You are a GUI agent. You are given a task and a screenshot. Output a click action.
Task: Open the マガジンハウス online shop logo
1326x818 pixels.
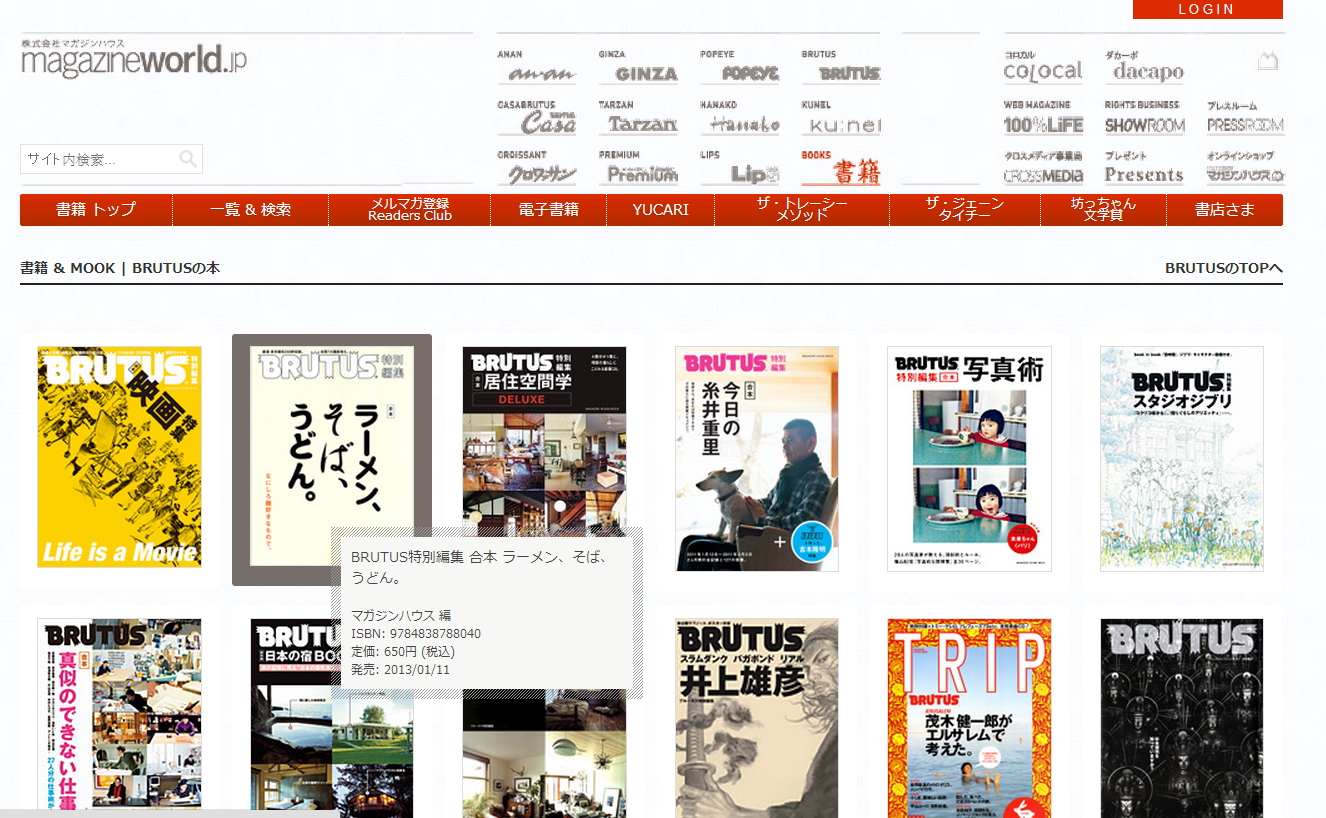tap(1245, 168)
